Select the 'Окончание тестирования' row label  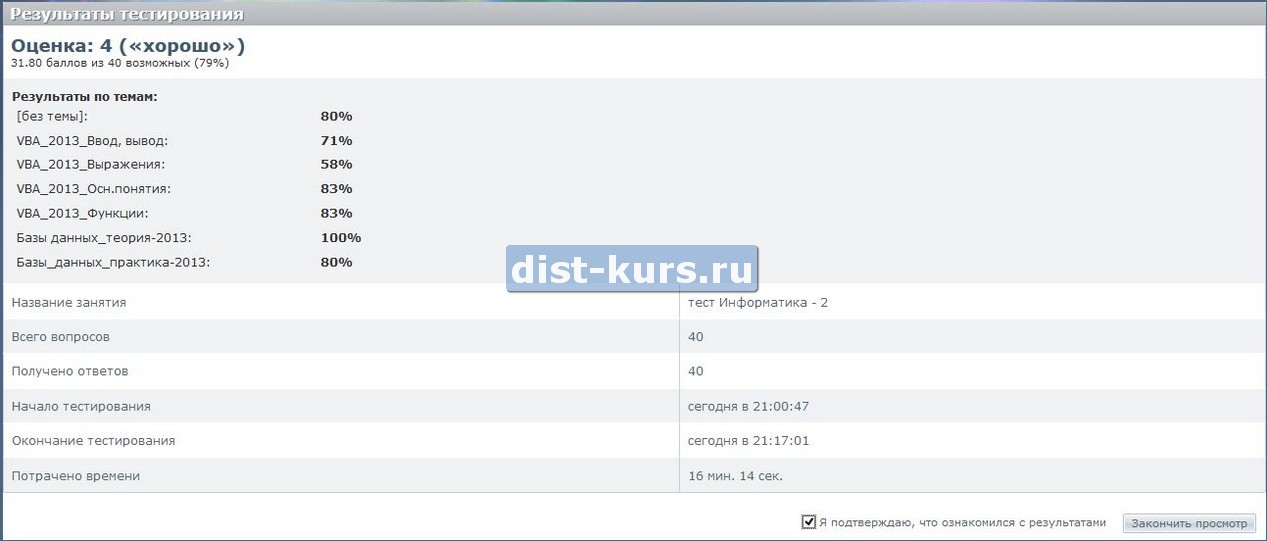[x=93, y=440]
